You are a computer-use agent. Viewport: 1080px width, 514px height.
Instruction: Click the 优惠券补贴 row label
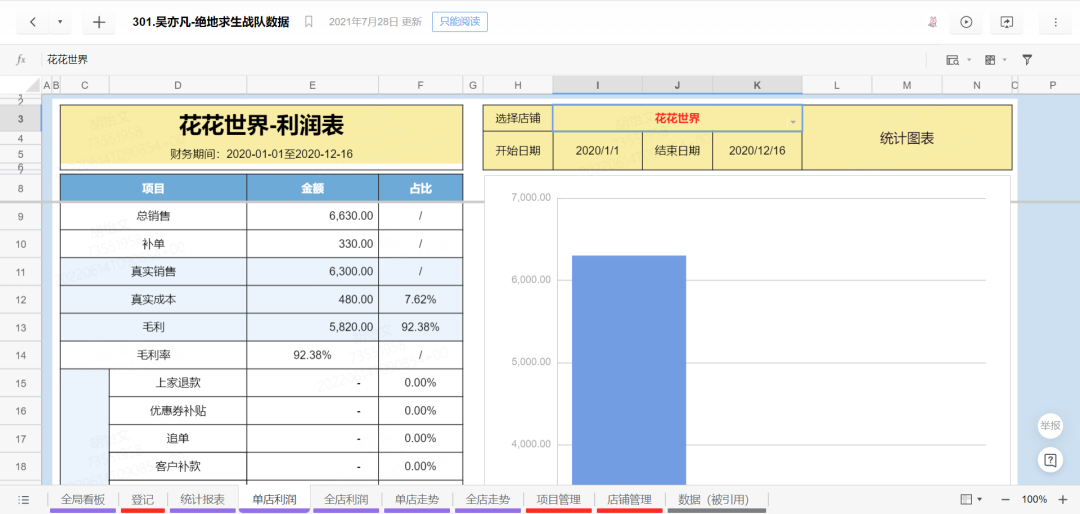click(x=178, y=411)
